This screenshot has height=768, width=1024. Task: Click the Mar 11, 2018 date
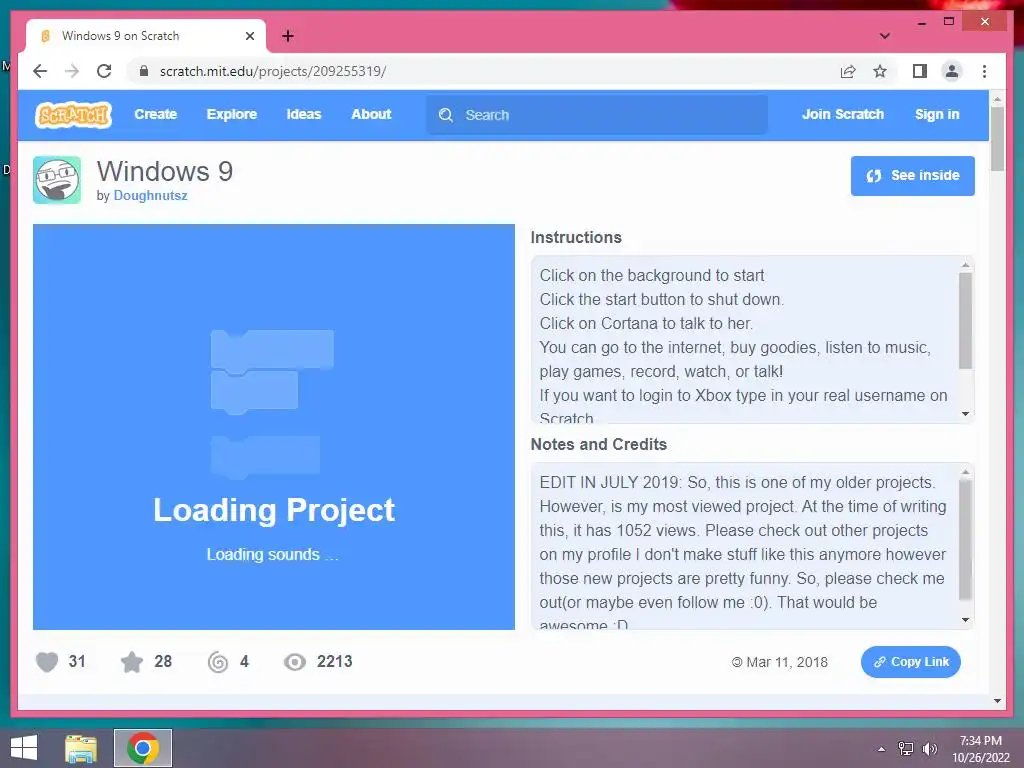[x=787, y=662]
